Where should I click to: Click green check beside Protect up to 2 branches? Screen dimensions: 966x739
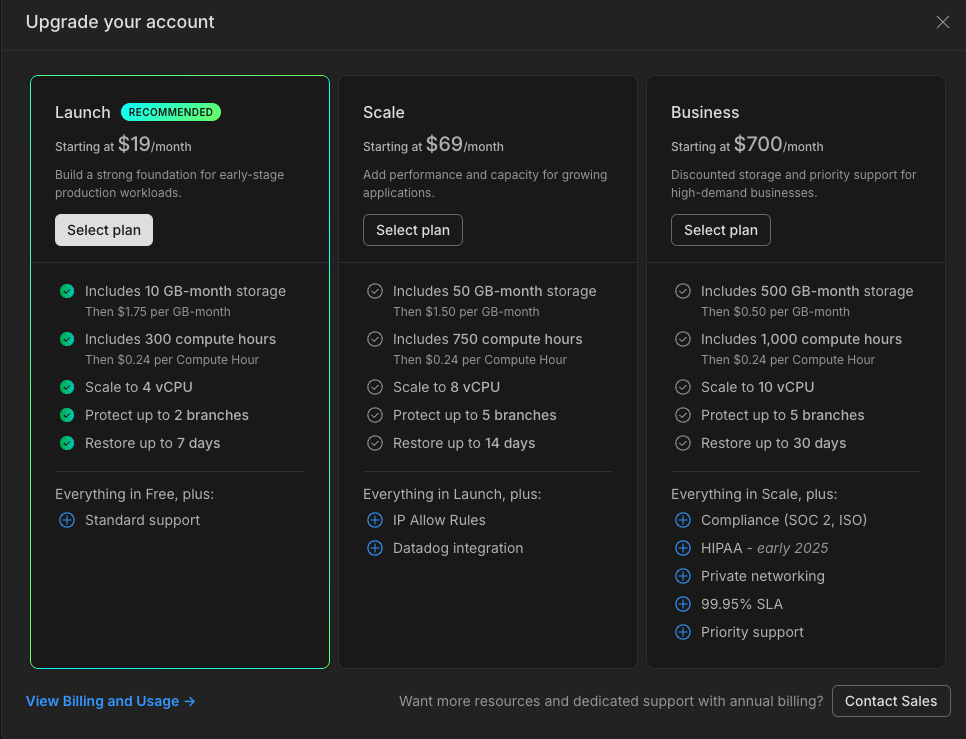67,415
